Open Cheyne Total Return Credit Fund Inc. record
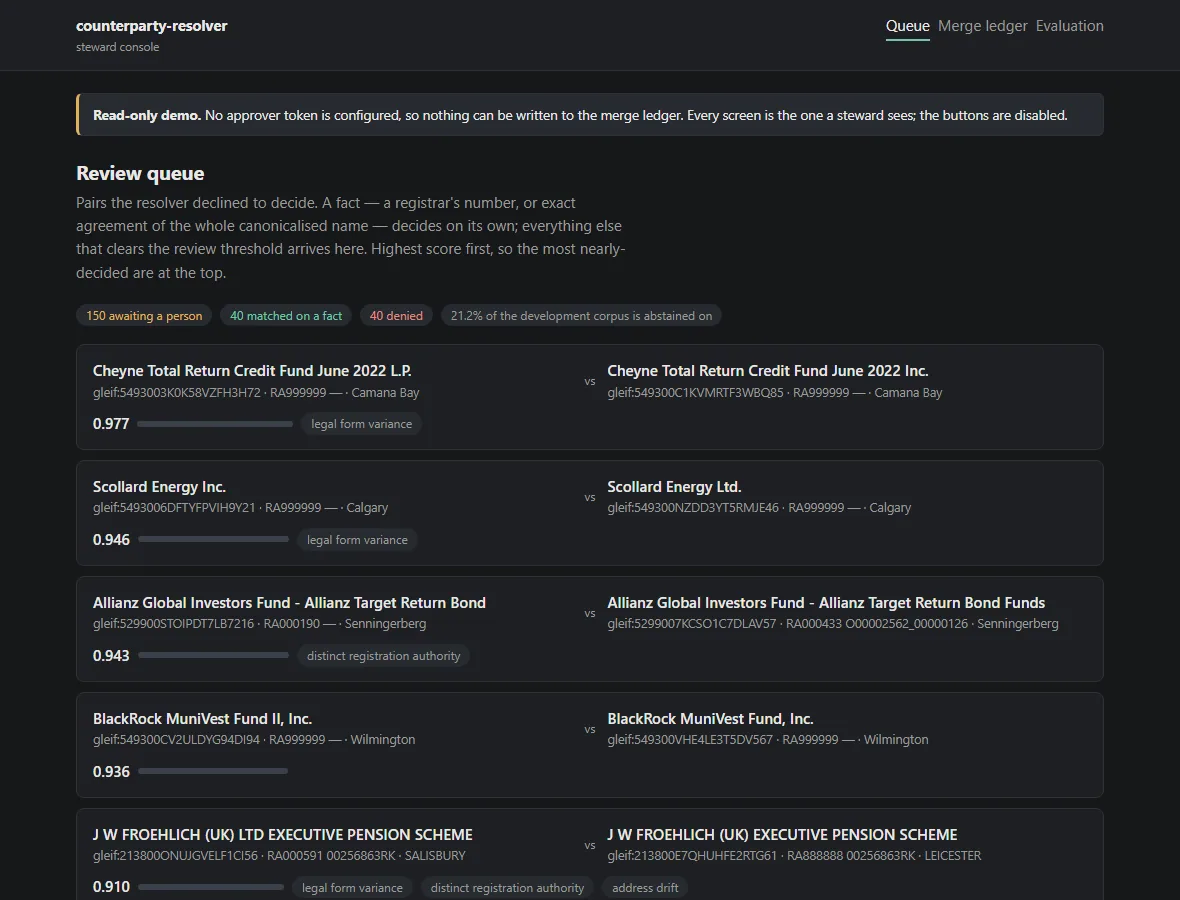1180x900 pixels. [x=768, y=371]
